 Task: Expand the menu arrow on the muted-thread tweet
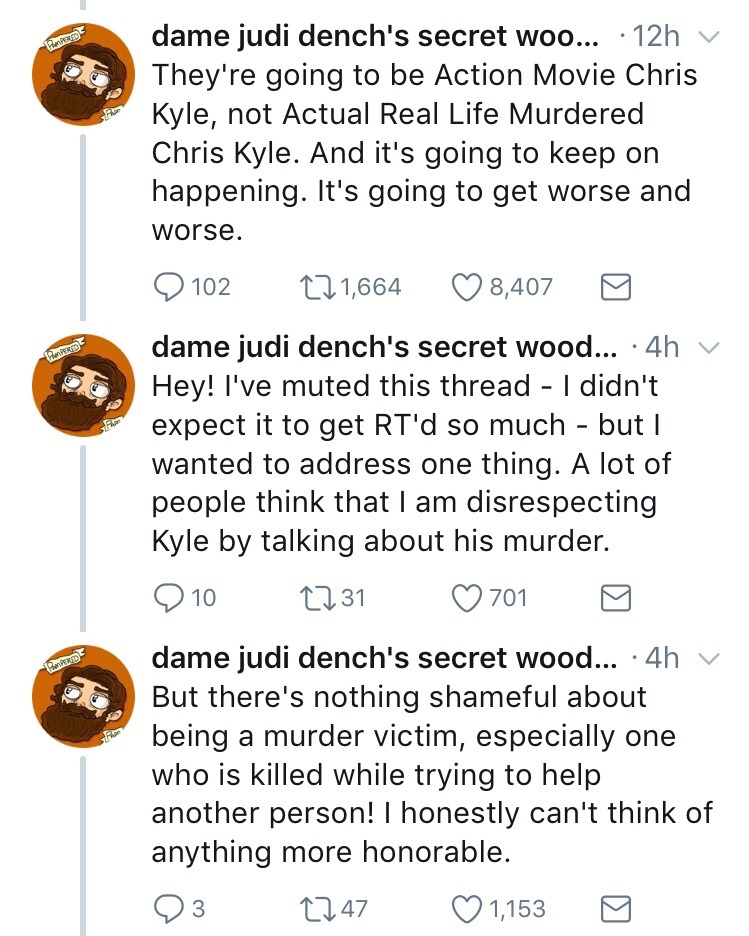click(708, 349)
